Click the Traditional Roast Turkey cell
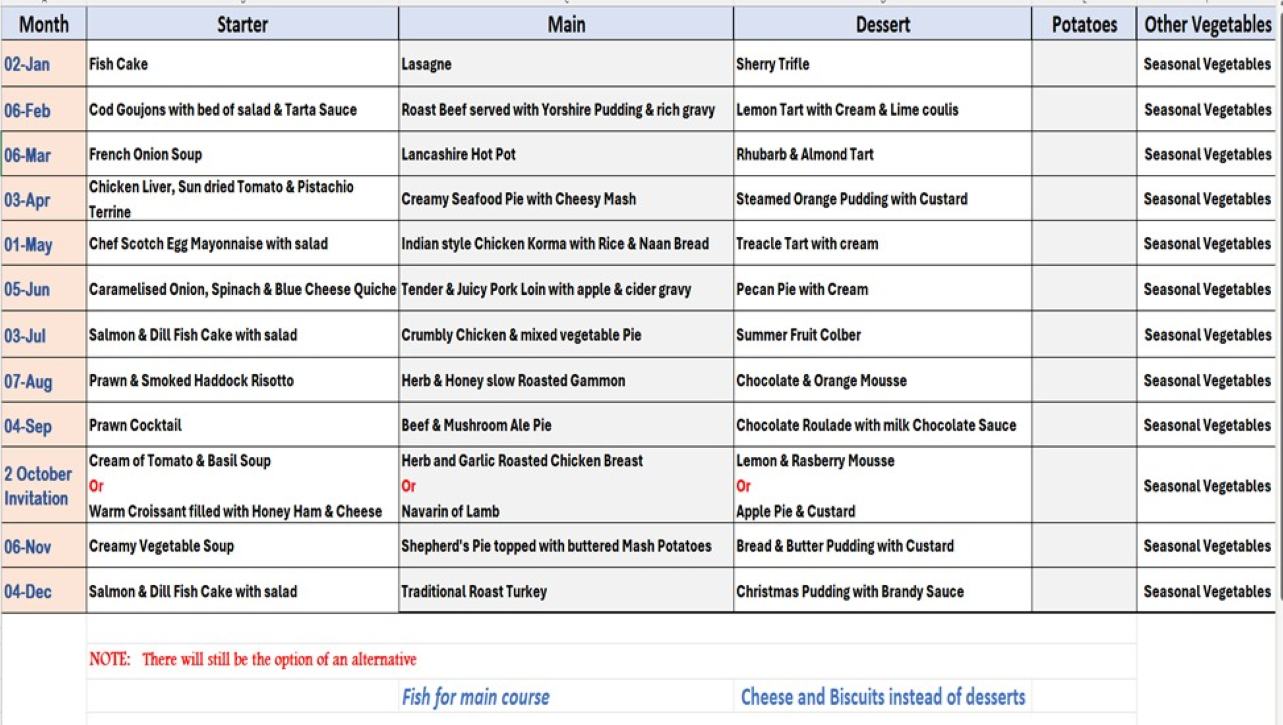This screenshot has width=1283, height=725. pyautogui.click(x=474, y=591)
